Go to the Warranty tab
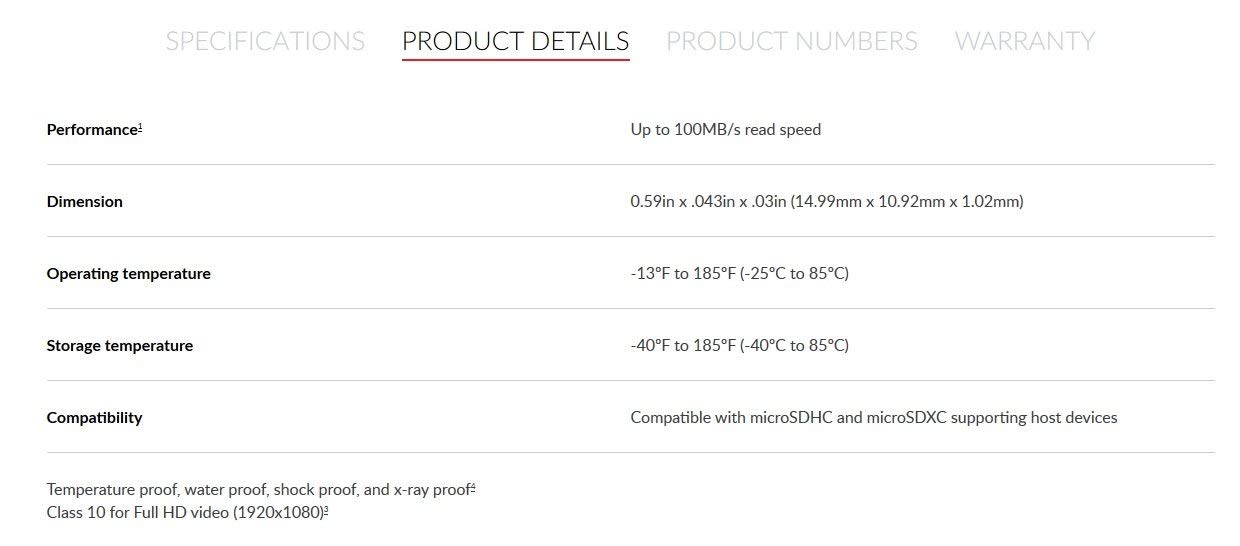The width and height of the screenshot is (1240, 546). 1024,41
